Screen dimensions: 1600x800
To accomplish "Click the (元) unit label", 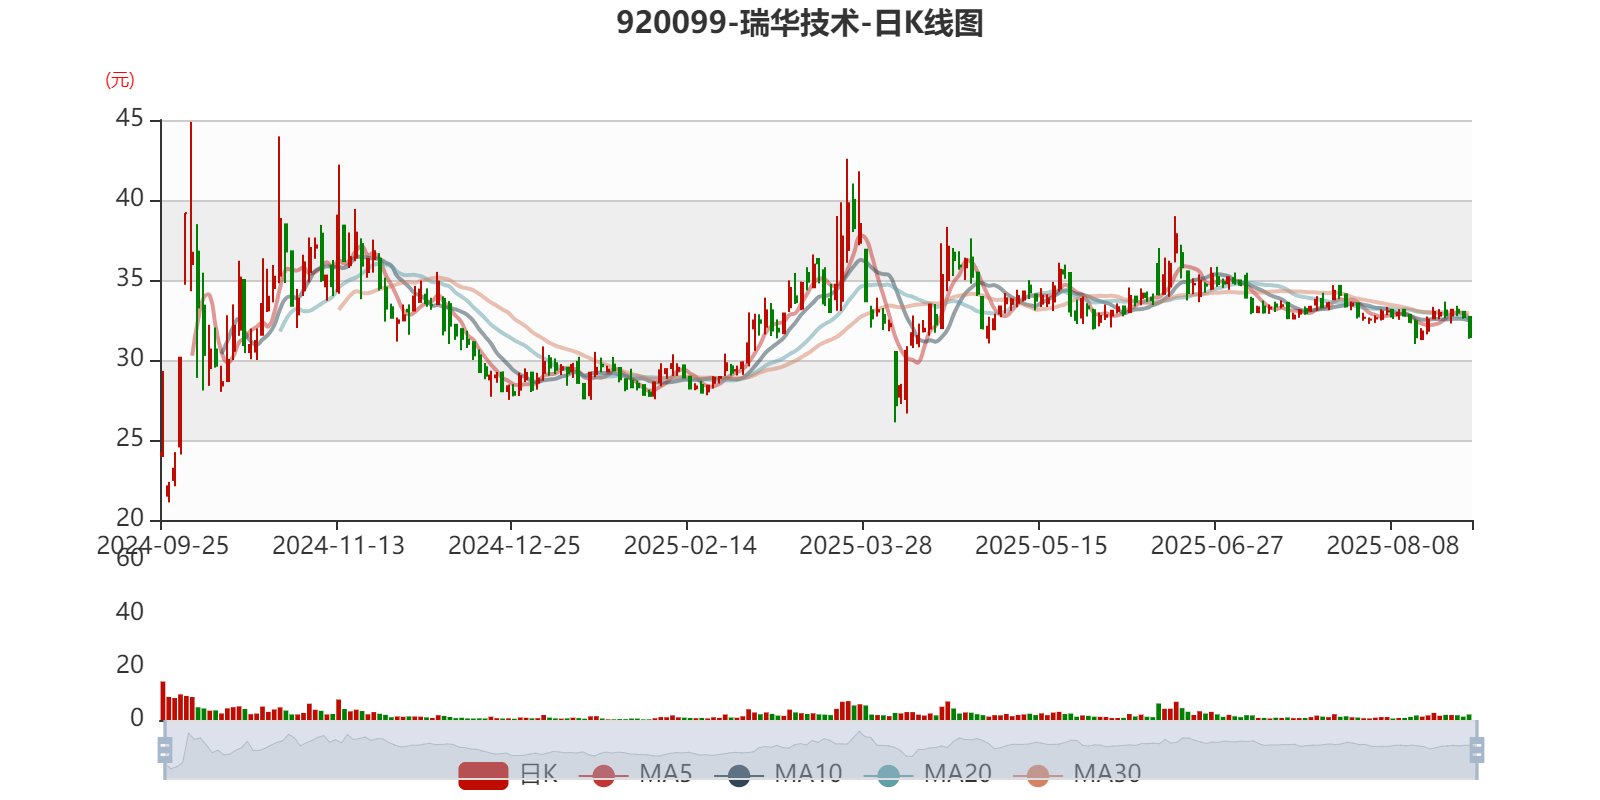I will pyautogui.click(x=120, y=80).
